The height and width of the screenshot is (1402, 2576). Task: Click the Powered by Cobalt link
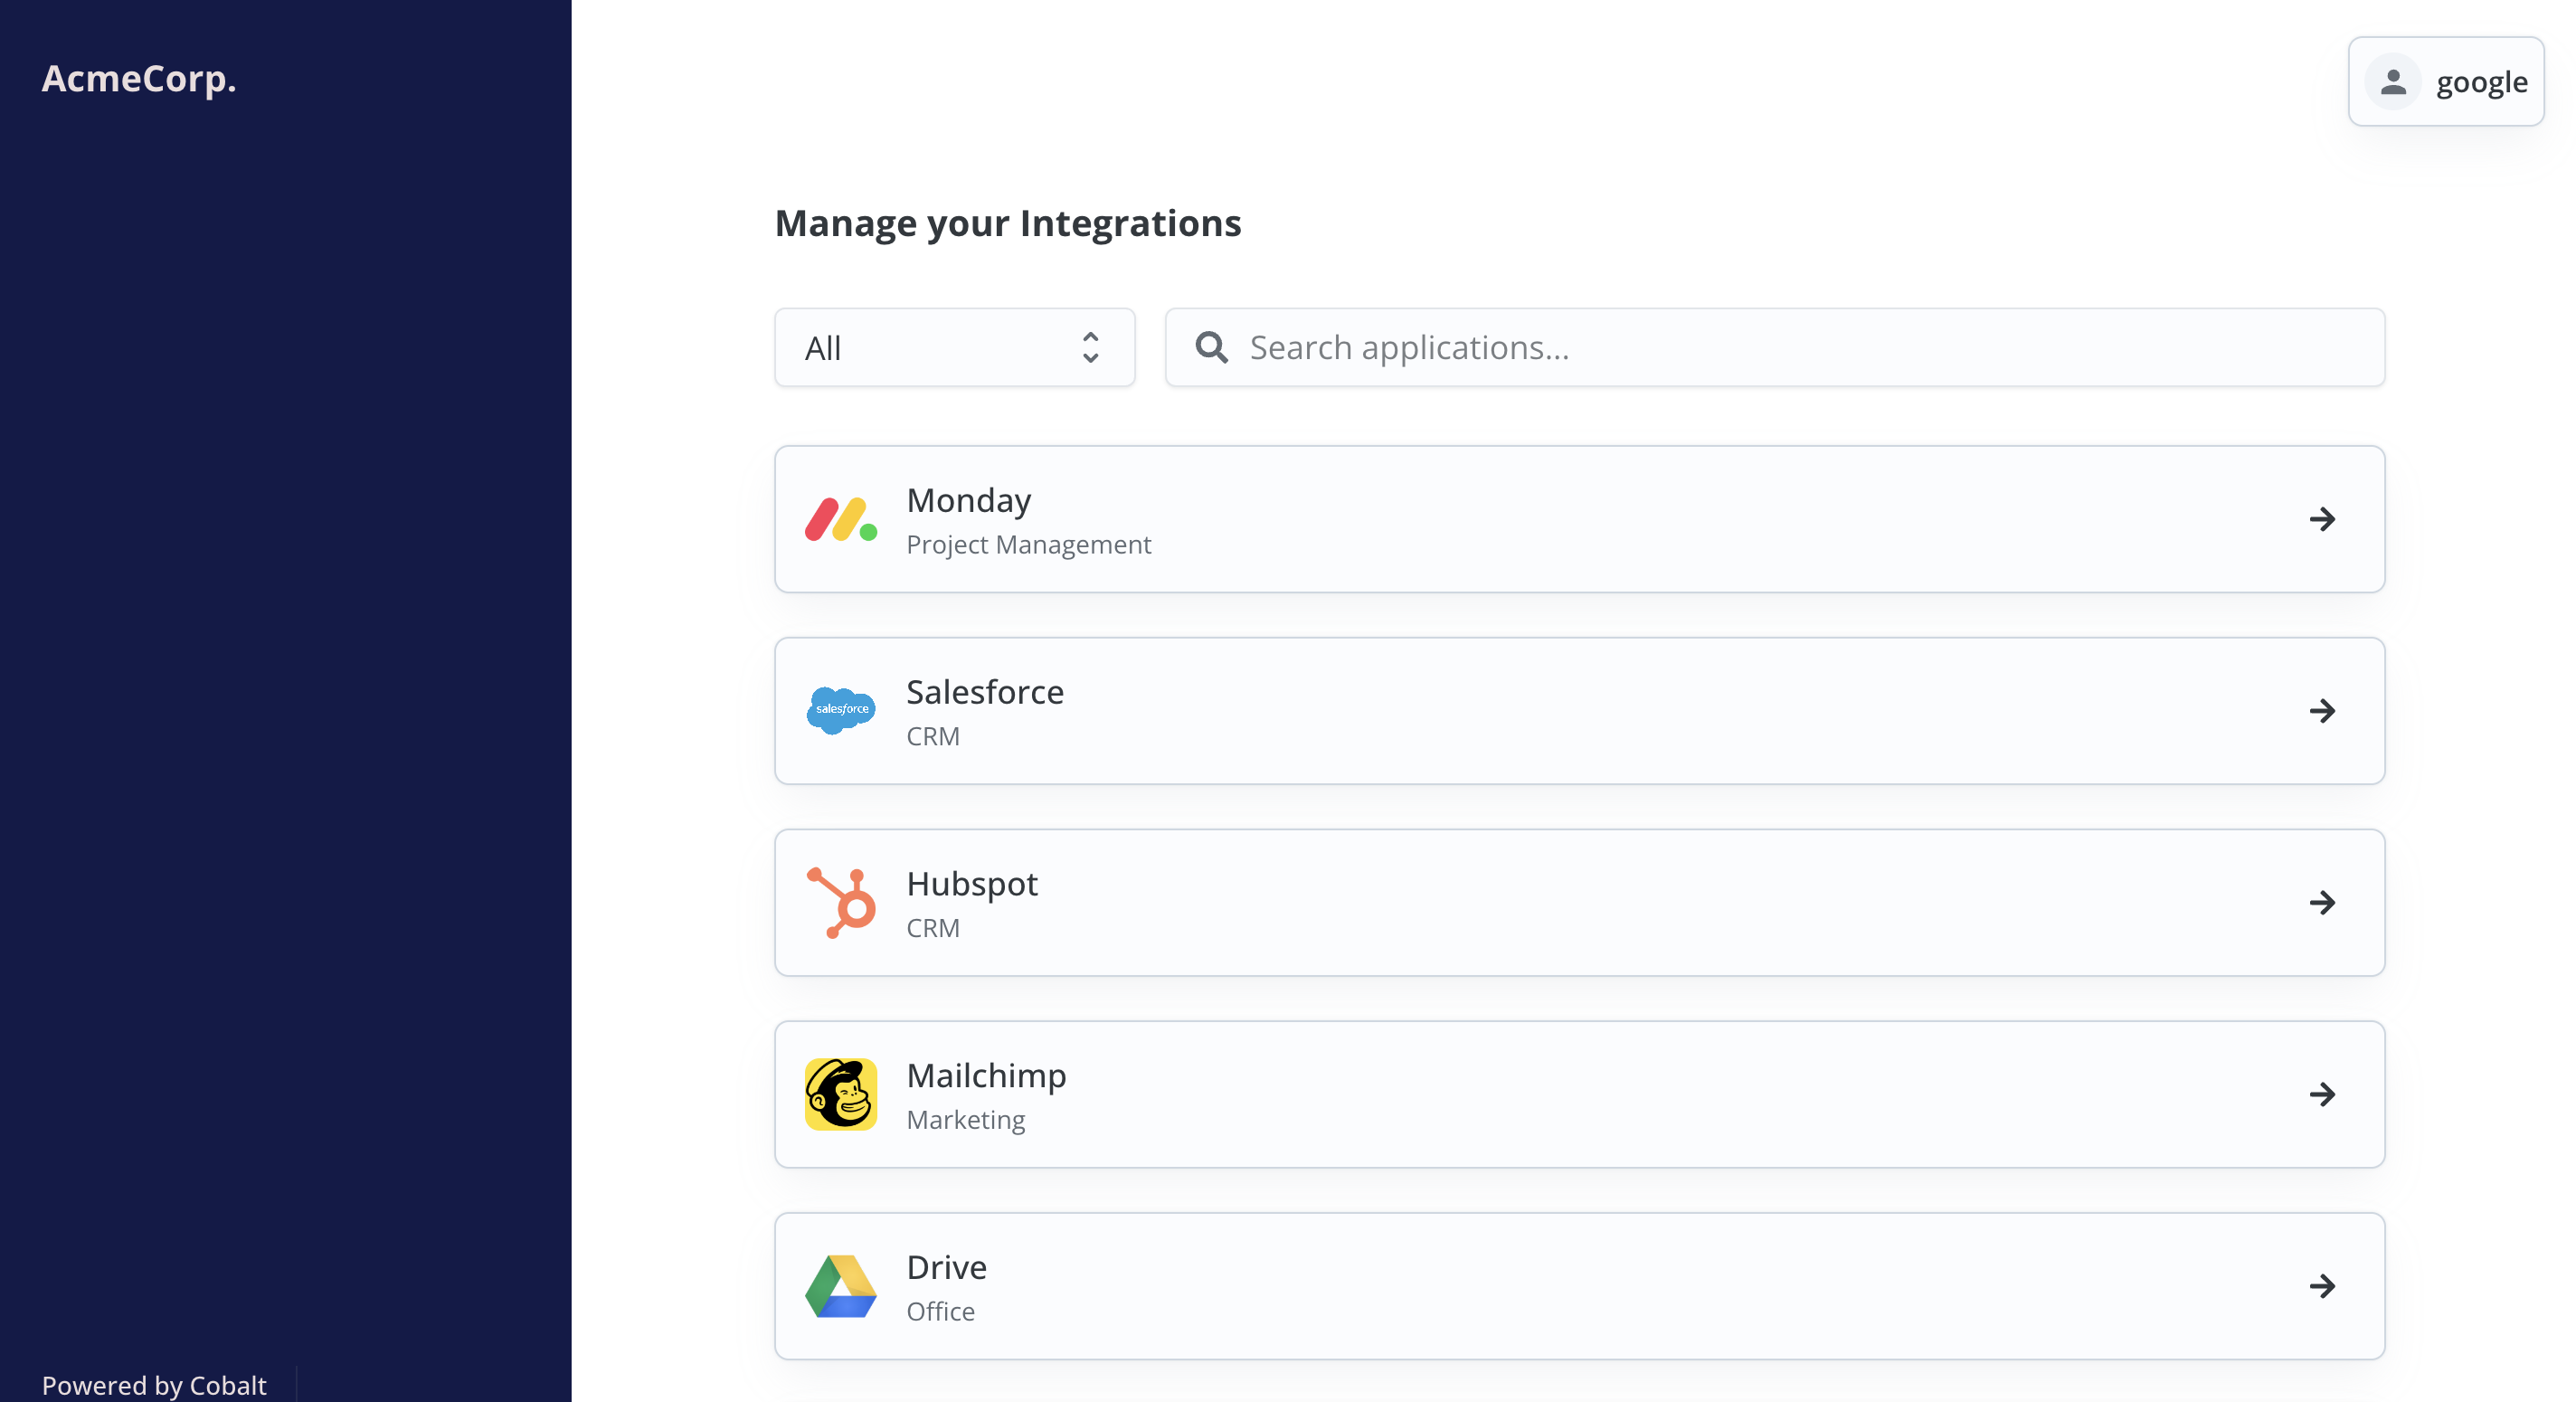155,1384
